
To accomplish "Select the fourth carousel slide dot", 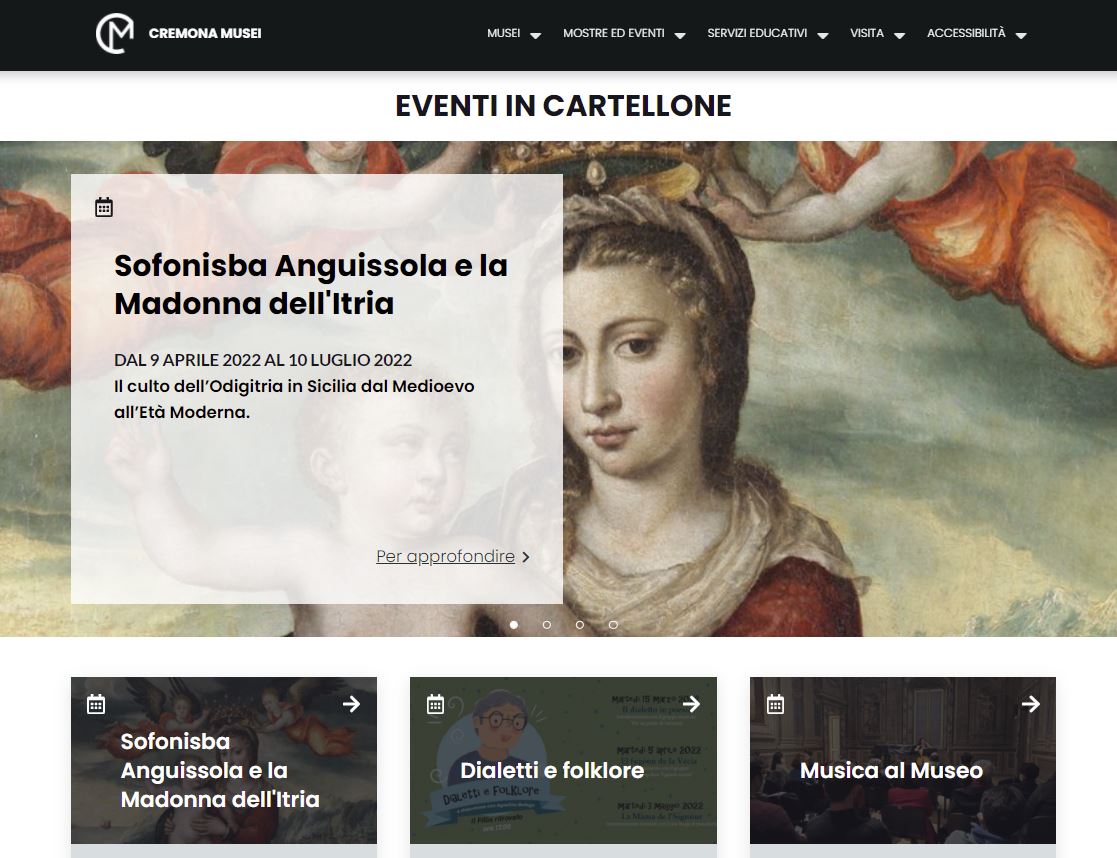I will click(x=613, y=625).
